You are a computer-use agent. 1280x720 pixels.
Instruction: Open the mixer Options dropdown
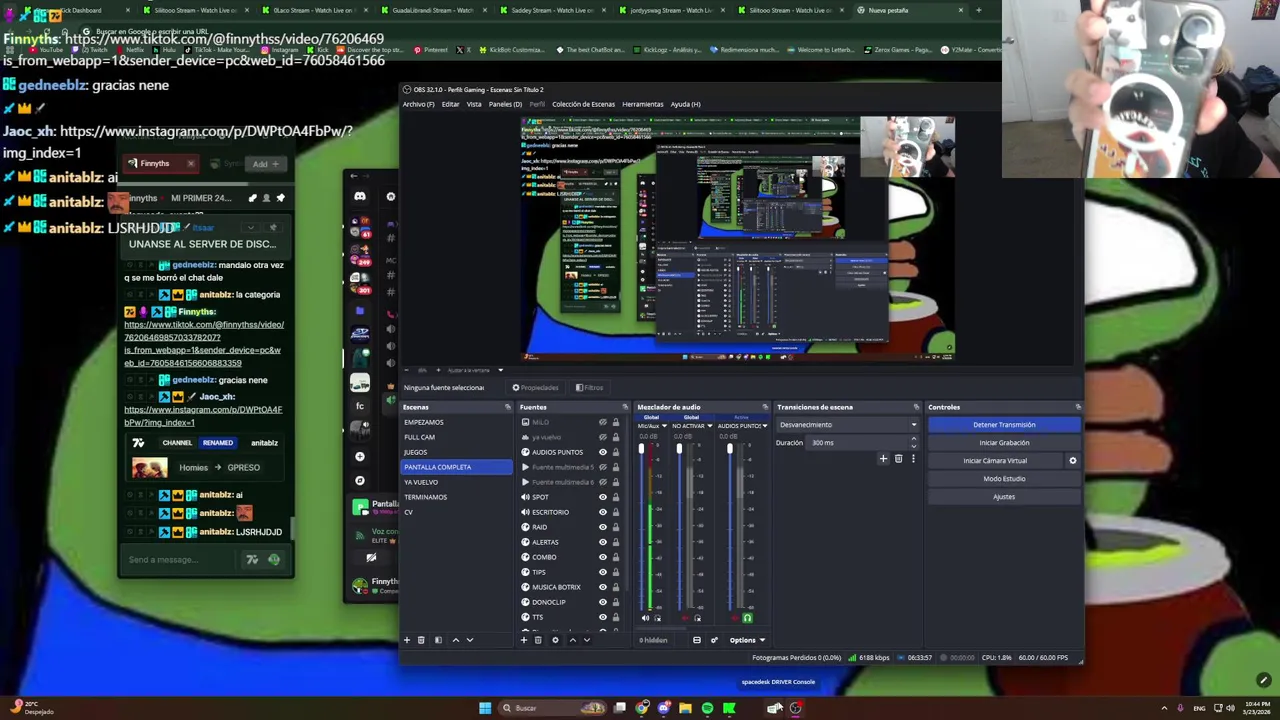point(747,640)
